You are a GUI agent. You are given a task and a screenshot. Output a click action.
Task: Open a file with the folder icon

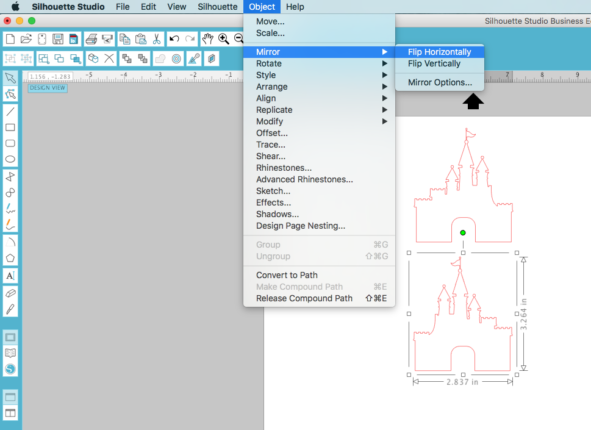[26, 39]
